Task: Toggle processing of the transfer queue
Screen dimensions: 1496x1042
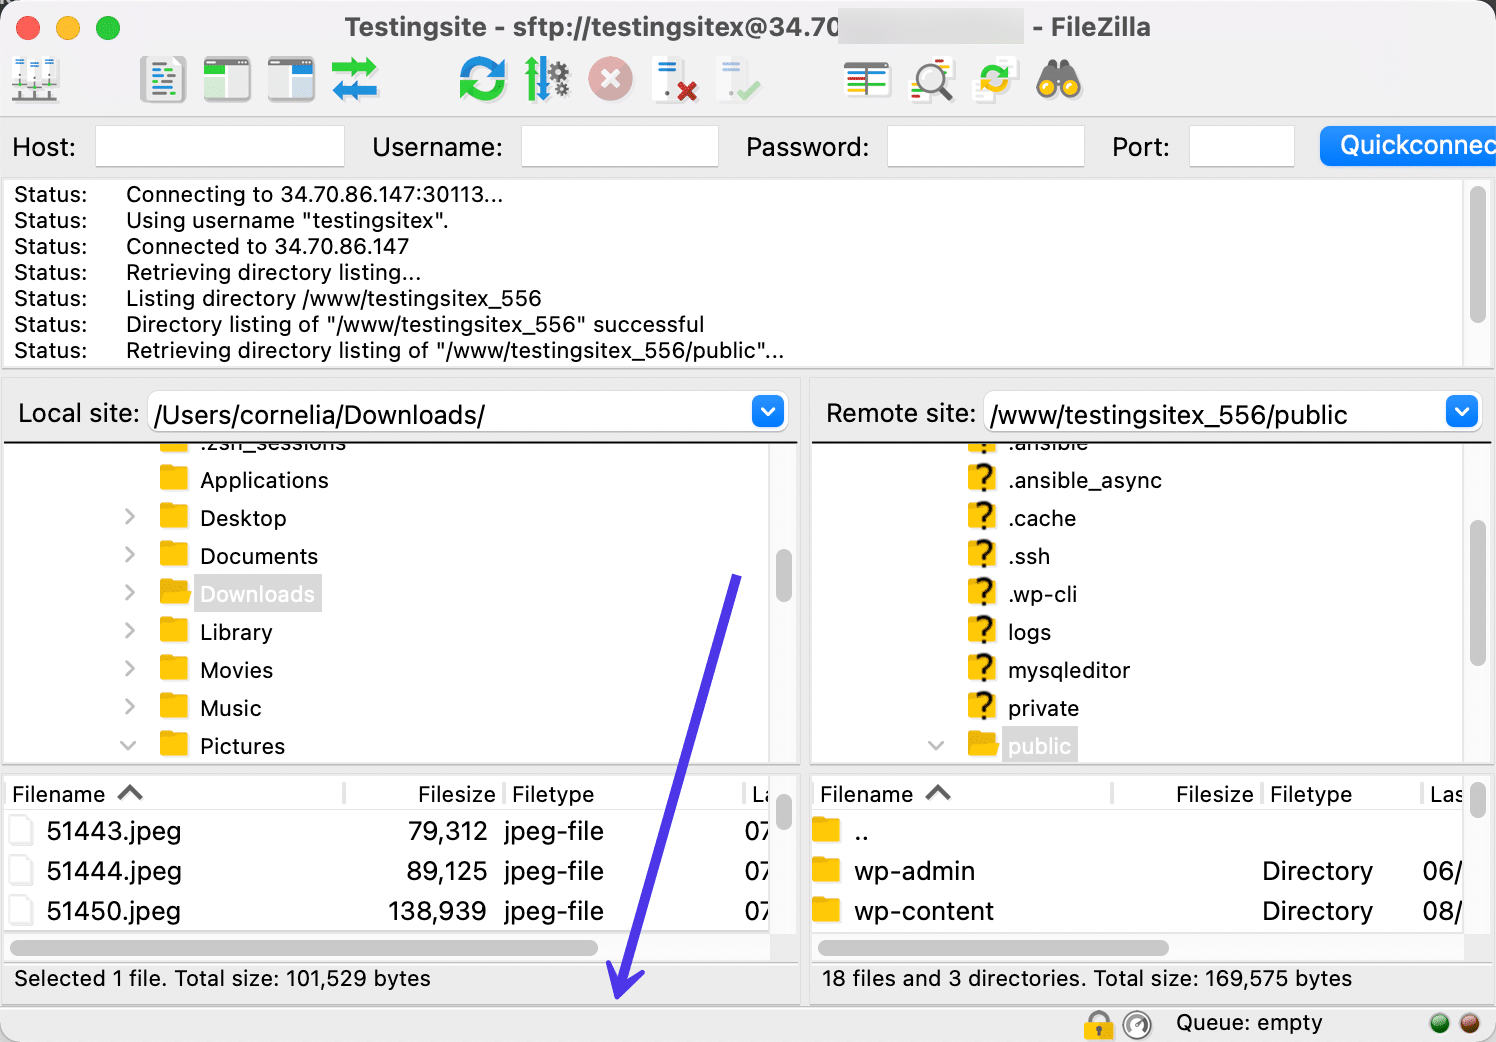Action: click(546, 80)
